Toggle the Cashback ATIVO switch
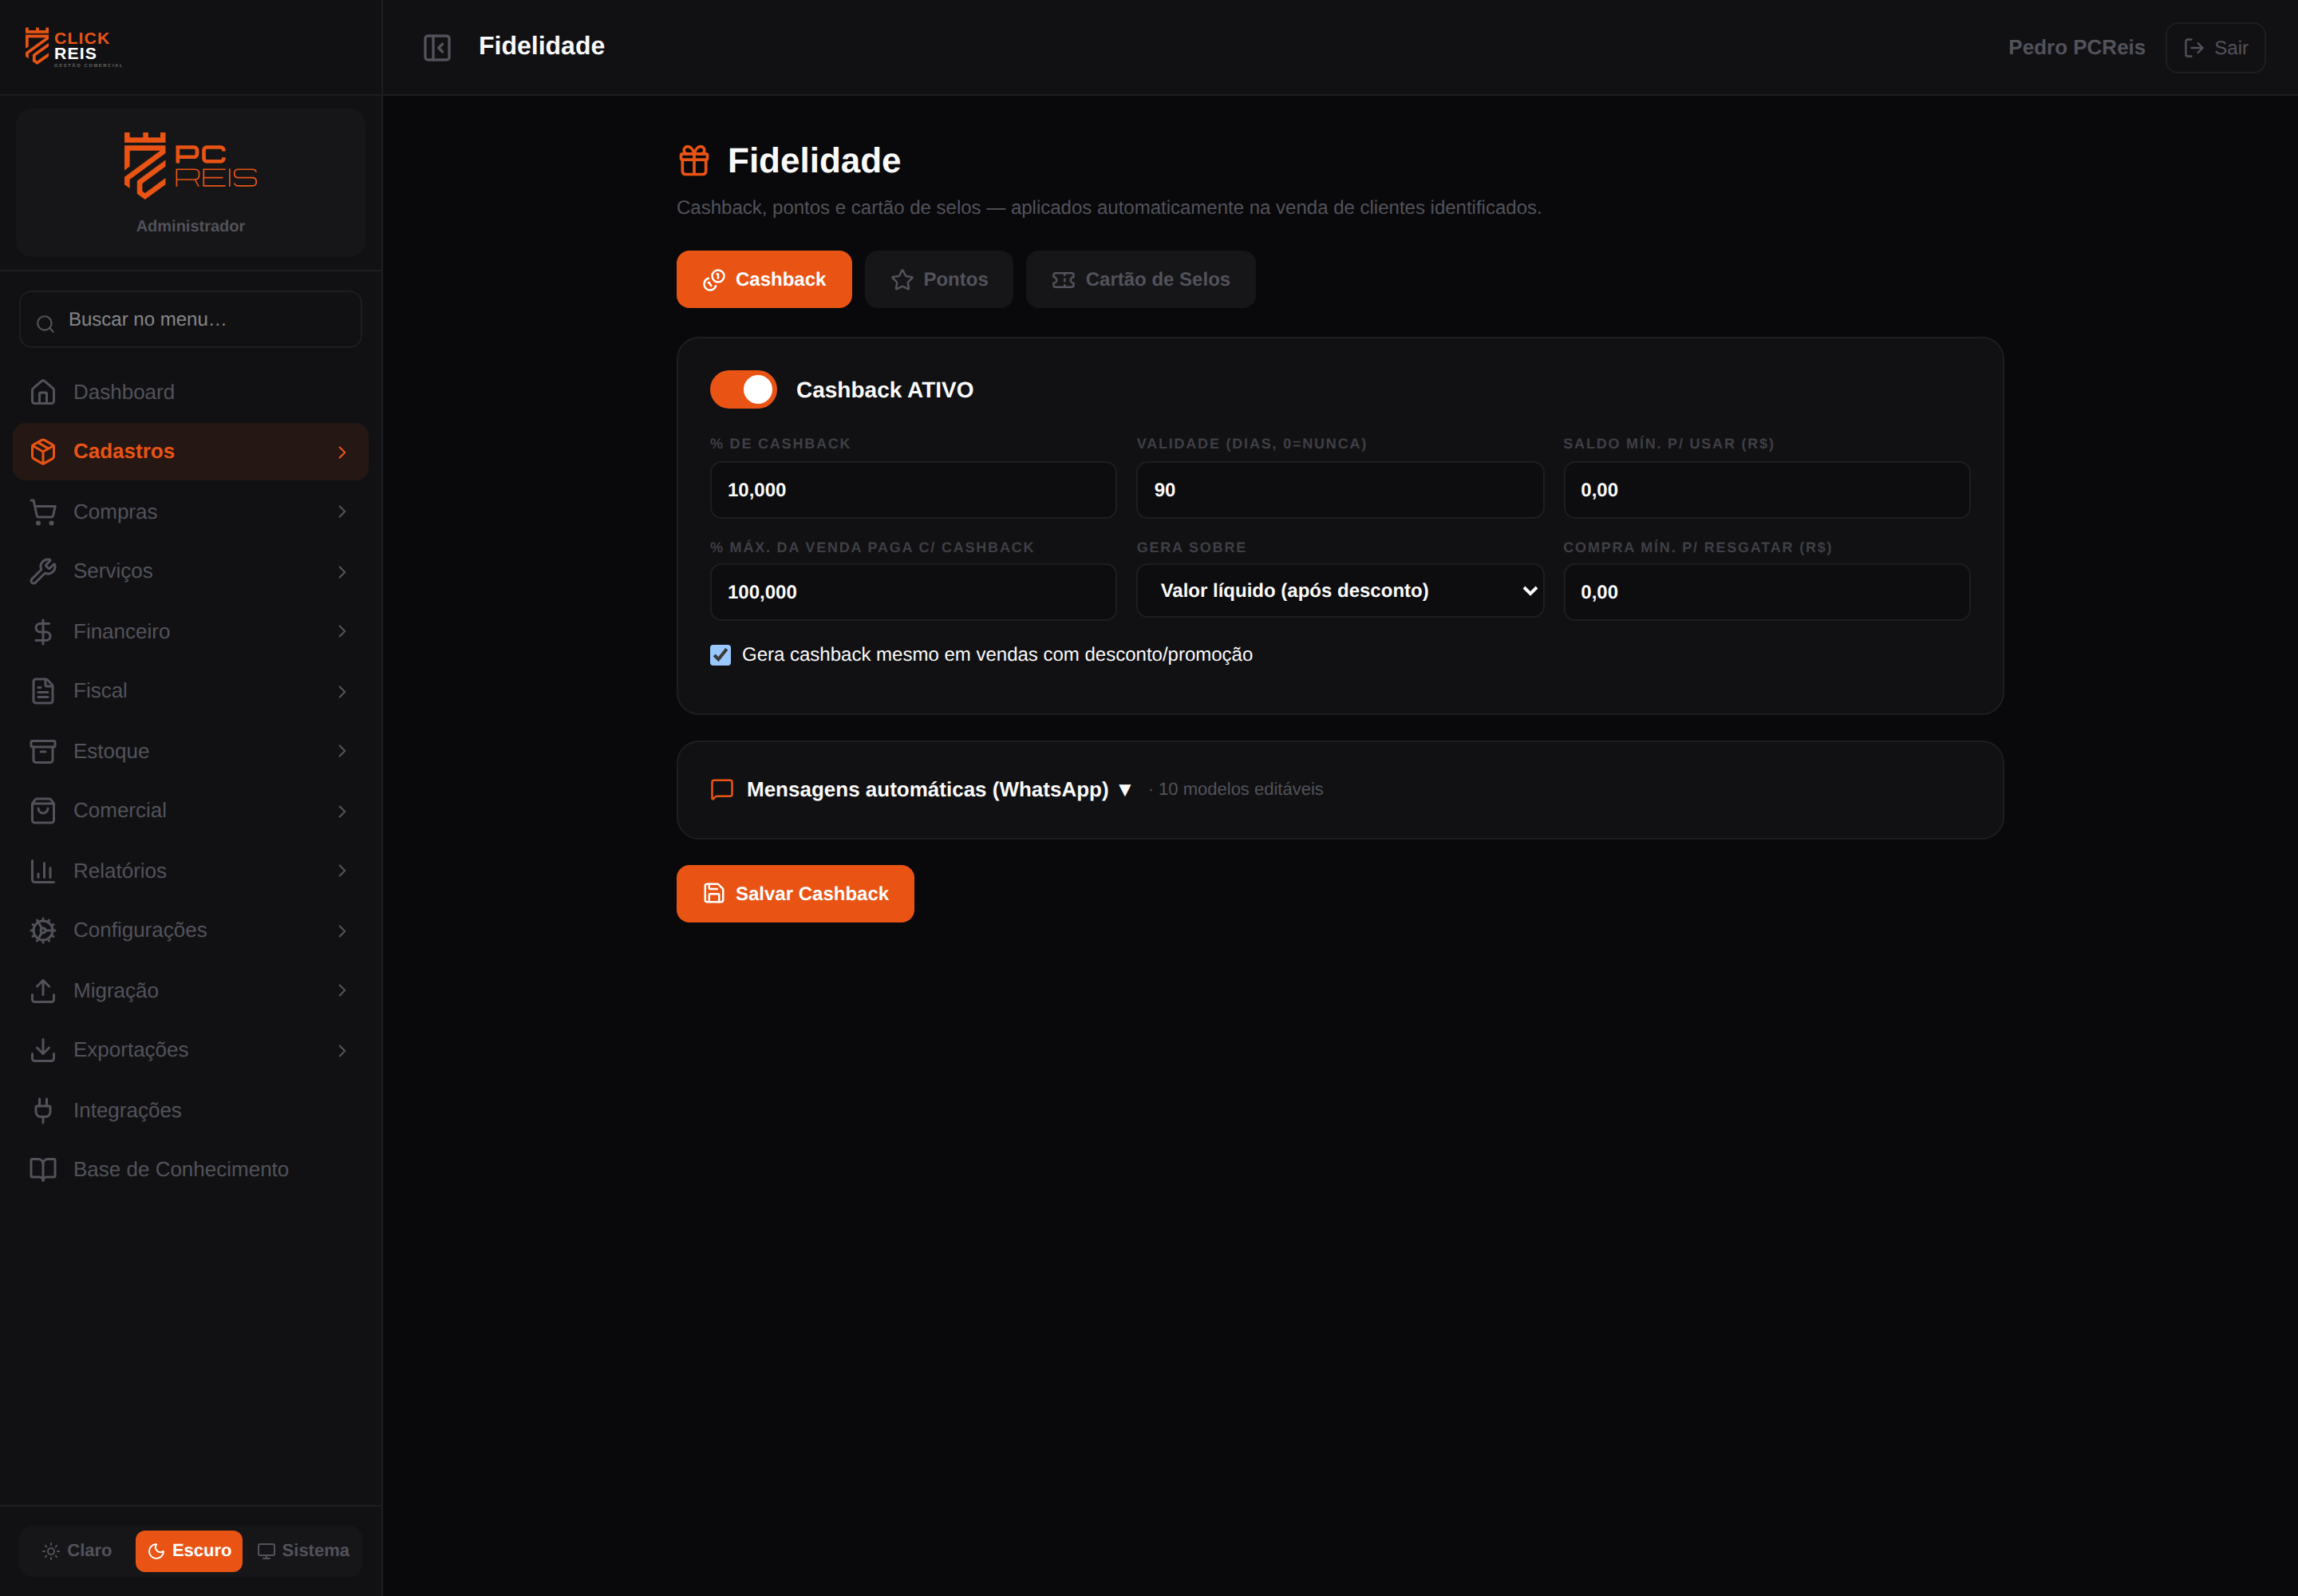Image resolution: width=2298 pixels, height=1596 pixels. click(743, 389)
